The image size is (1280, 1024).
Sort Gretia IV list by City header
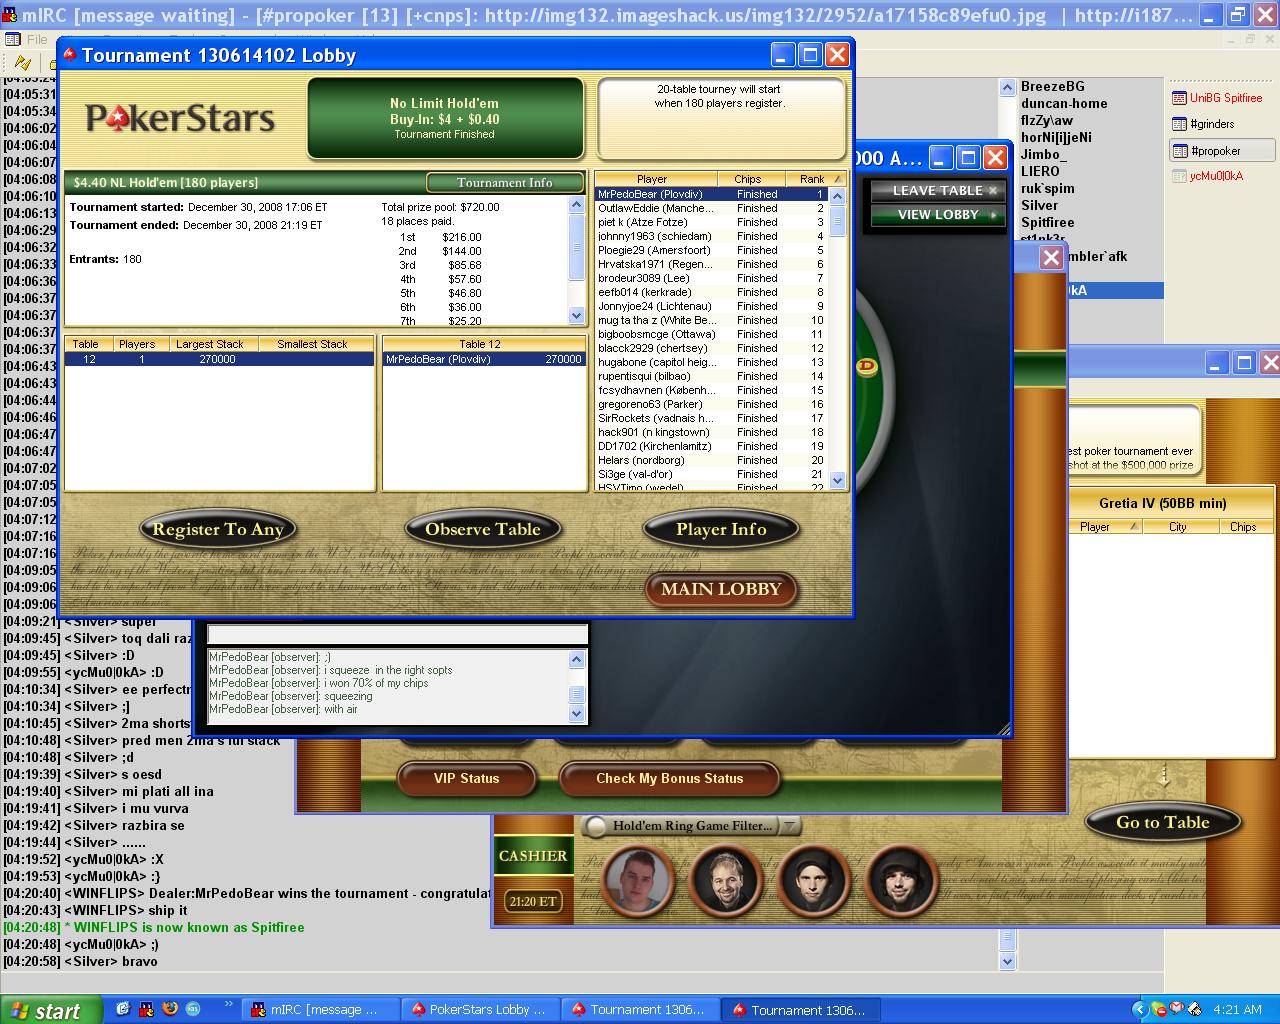(x=1178, y=527)
